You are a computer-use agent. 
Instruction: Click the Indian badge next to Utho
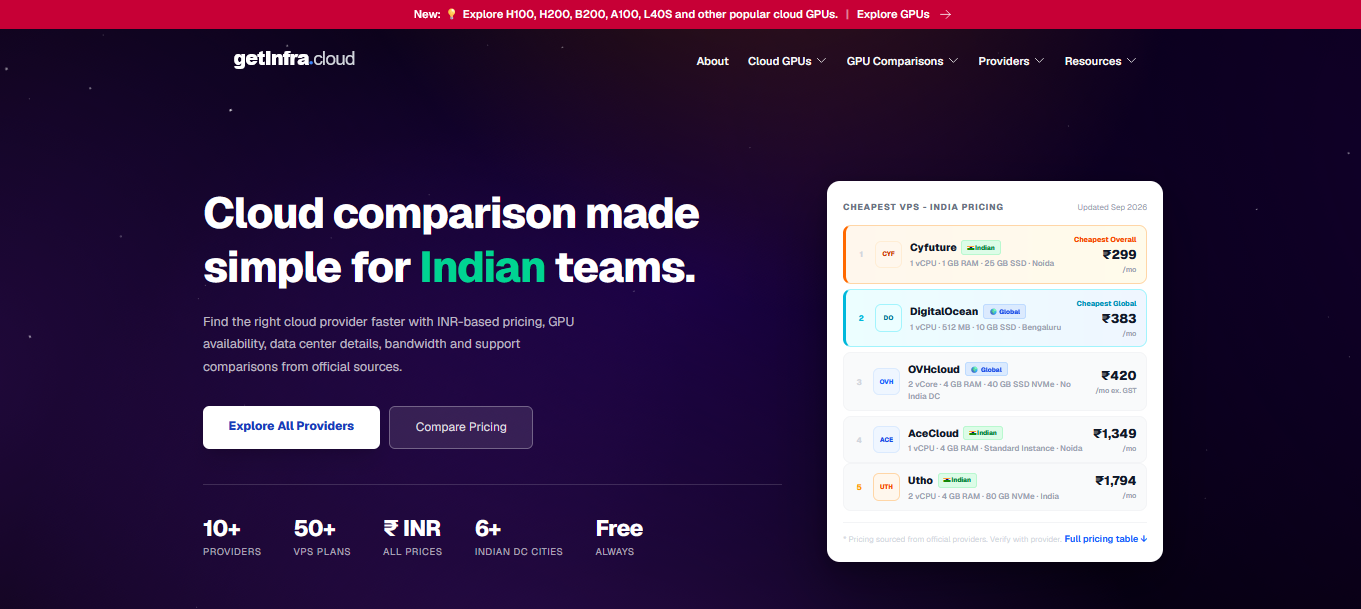tap(957, 480)
